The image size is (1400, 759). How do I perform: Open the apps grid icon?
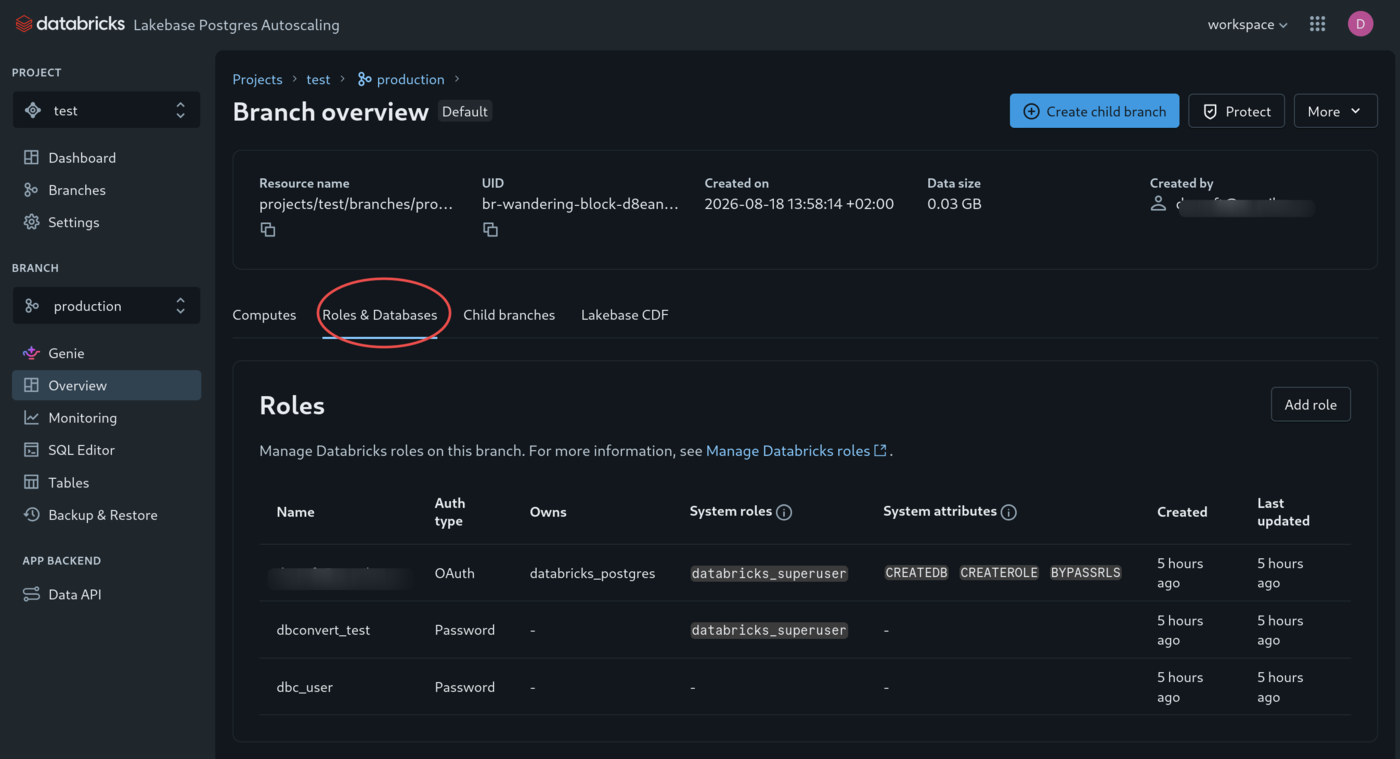tap(1317, 24)
